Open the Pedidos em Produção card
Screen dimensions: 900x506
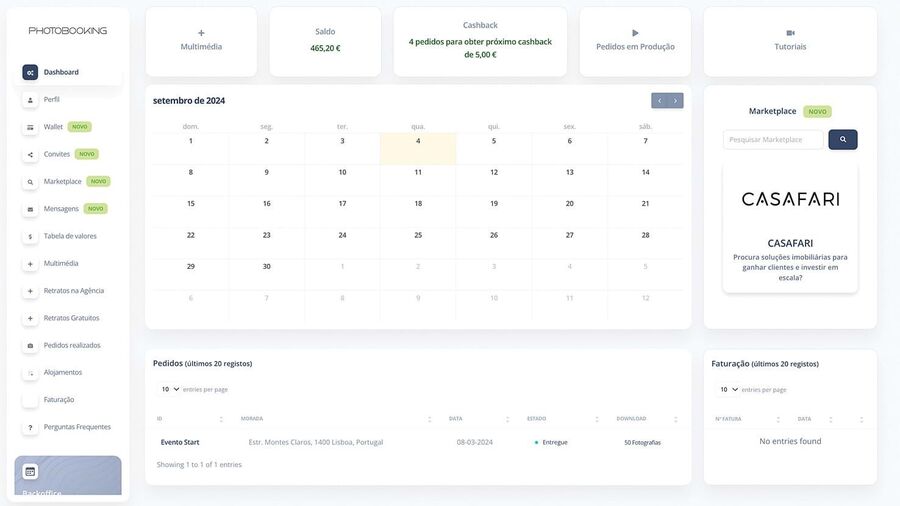635,41
